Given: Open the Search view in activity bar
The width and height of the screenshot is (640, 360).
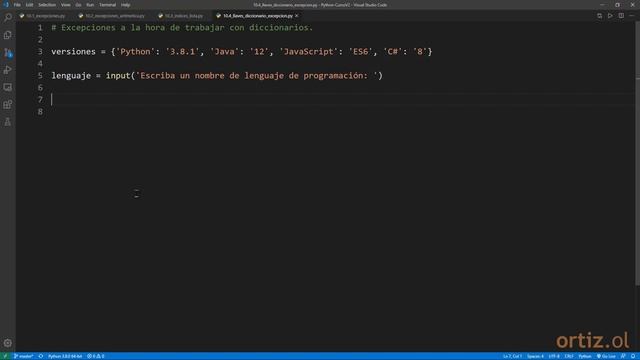Looking at the screenshot, I should coord(7,17).
